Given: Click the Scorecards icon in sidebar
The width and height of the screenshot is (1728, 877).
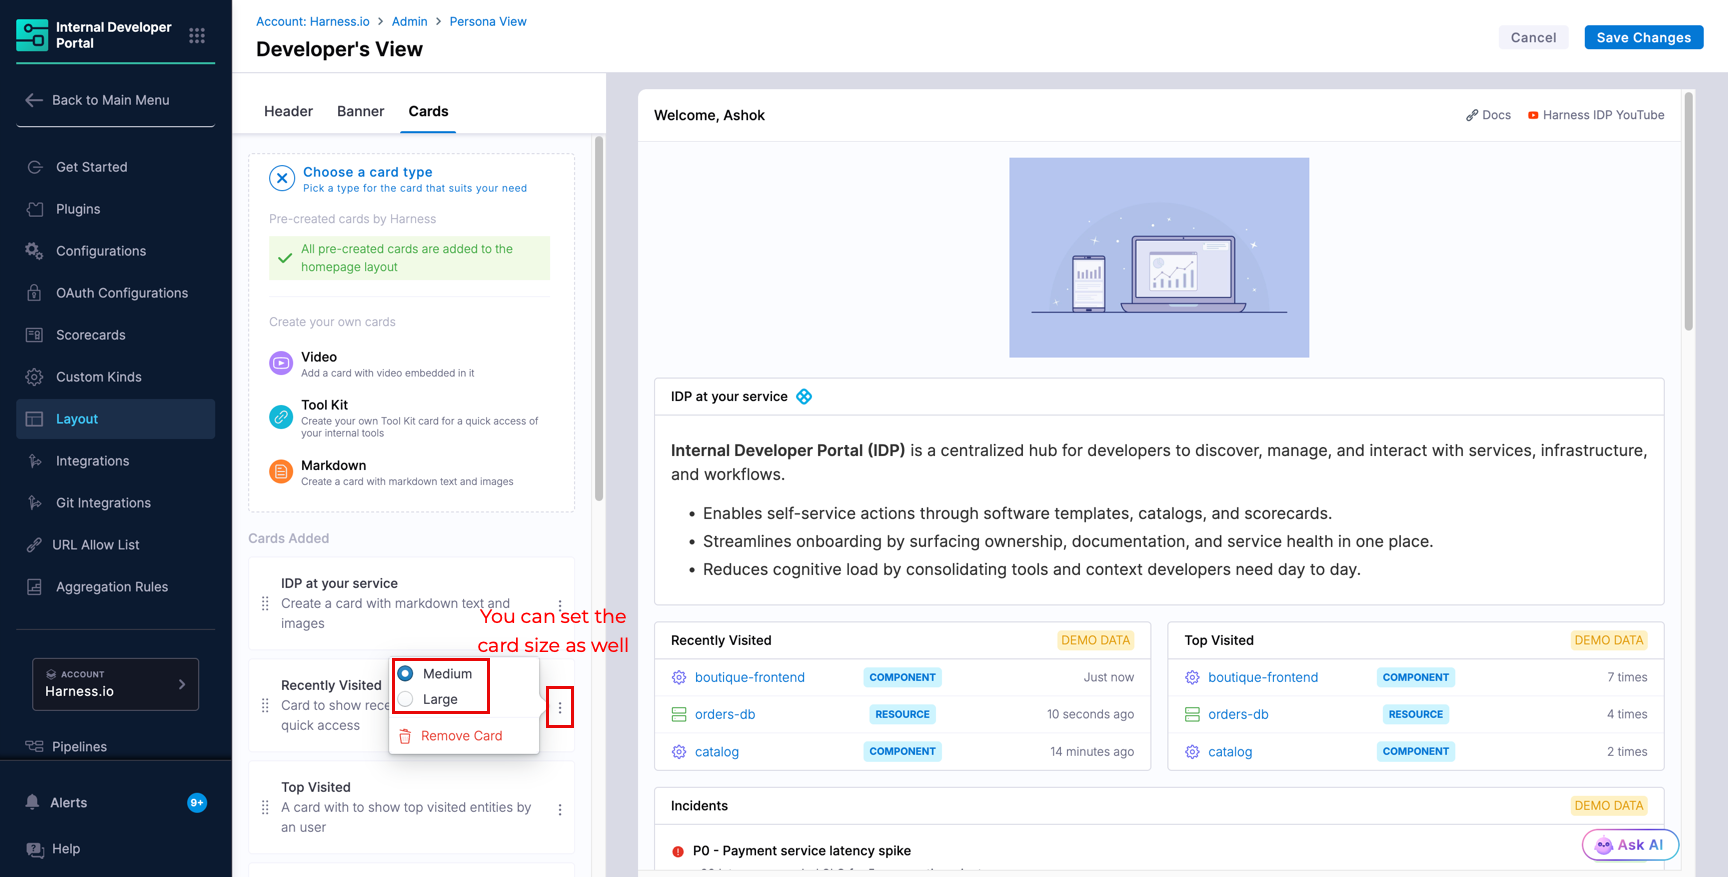Looking at the screenshot, I should 35,335.
